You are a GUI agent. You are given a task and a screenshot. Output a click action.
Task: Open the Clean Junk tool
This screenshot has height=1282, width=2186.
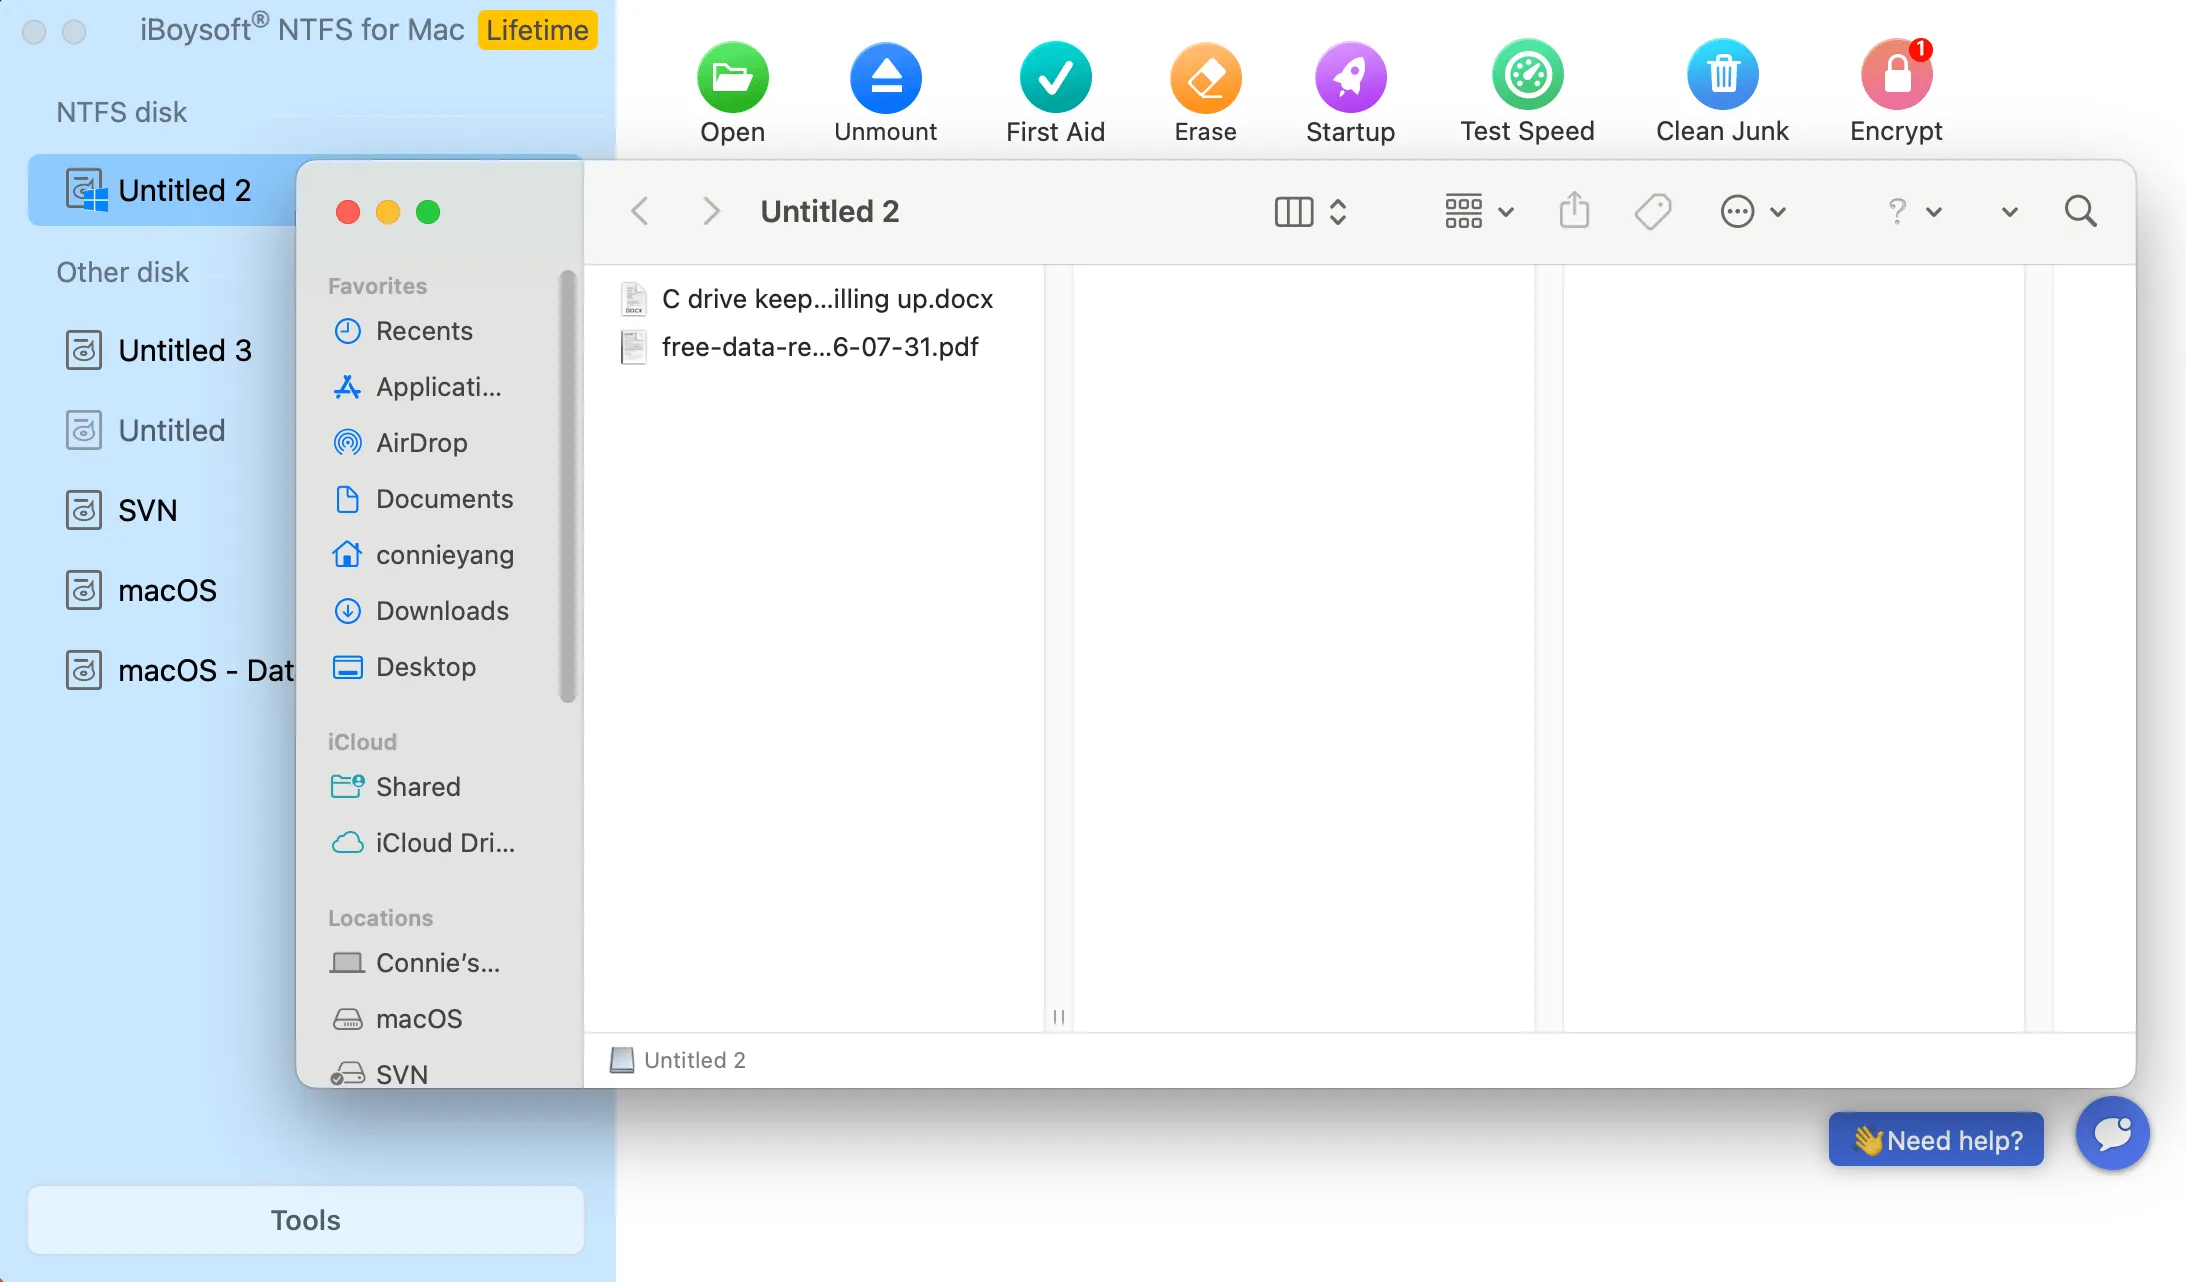[x=1722, y=75]
